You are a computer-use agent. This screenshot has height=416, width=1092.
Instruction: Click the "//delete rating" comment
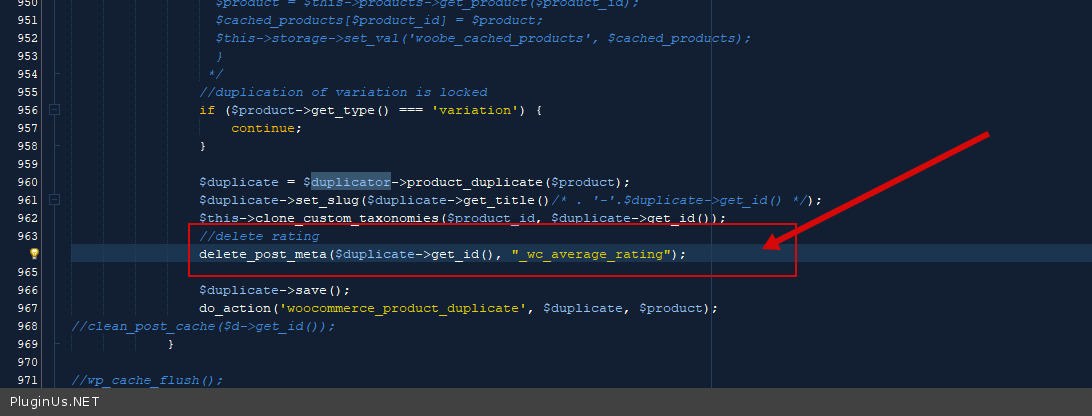tap(259, 236)
